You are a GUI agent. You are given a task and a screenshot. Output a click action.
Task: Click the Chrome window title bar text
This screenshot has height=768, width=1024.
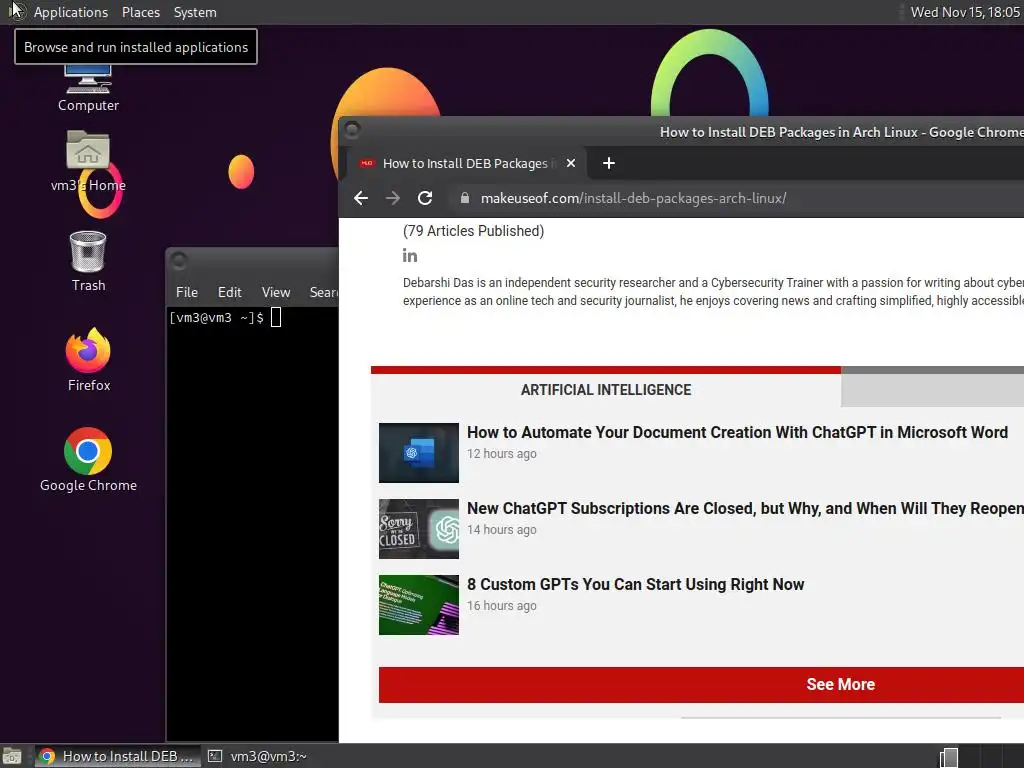click(841, 132)
